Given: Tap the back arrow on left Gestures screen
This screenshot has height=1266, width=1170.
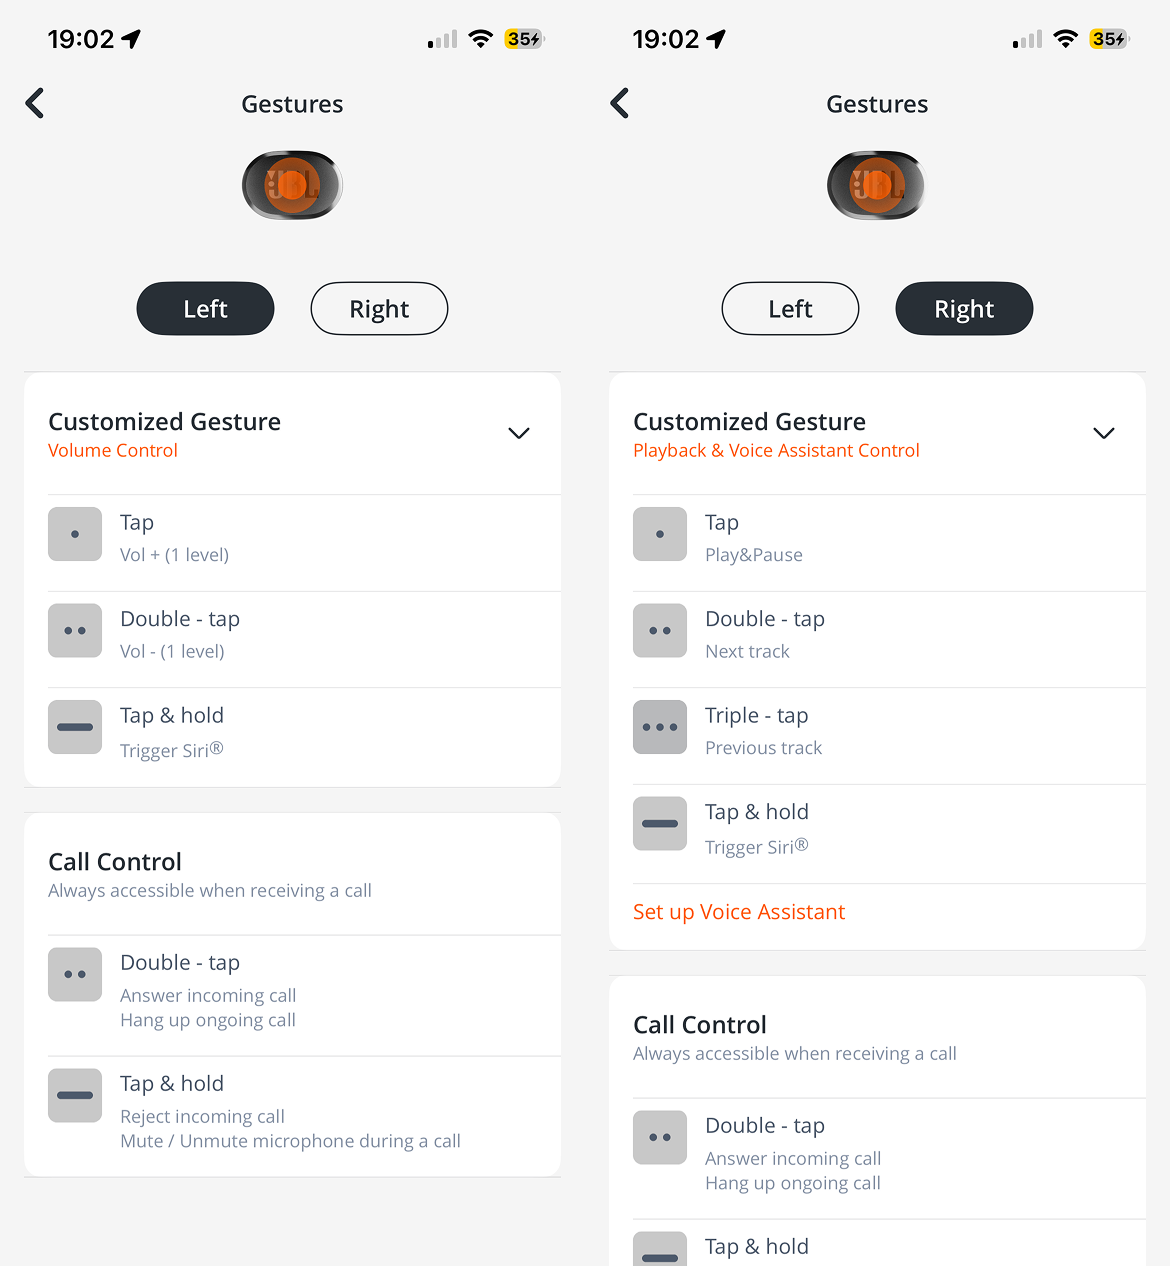Looking at the screenshot, I should click(x=35, y=103).
